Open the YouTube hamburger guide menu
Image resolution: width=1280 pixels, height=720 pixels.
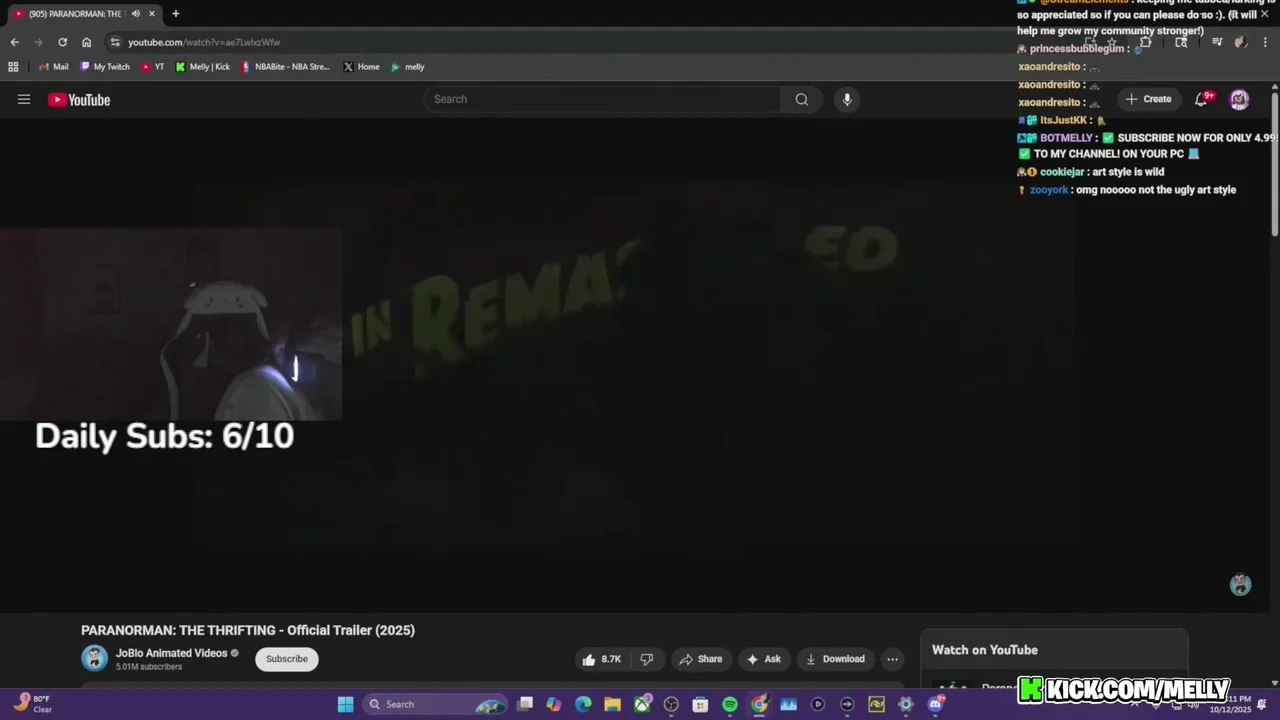[x=24, y=99]
